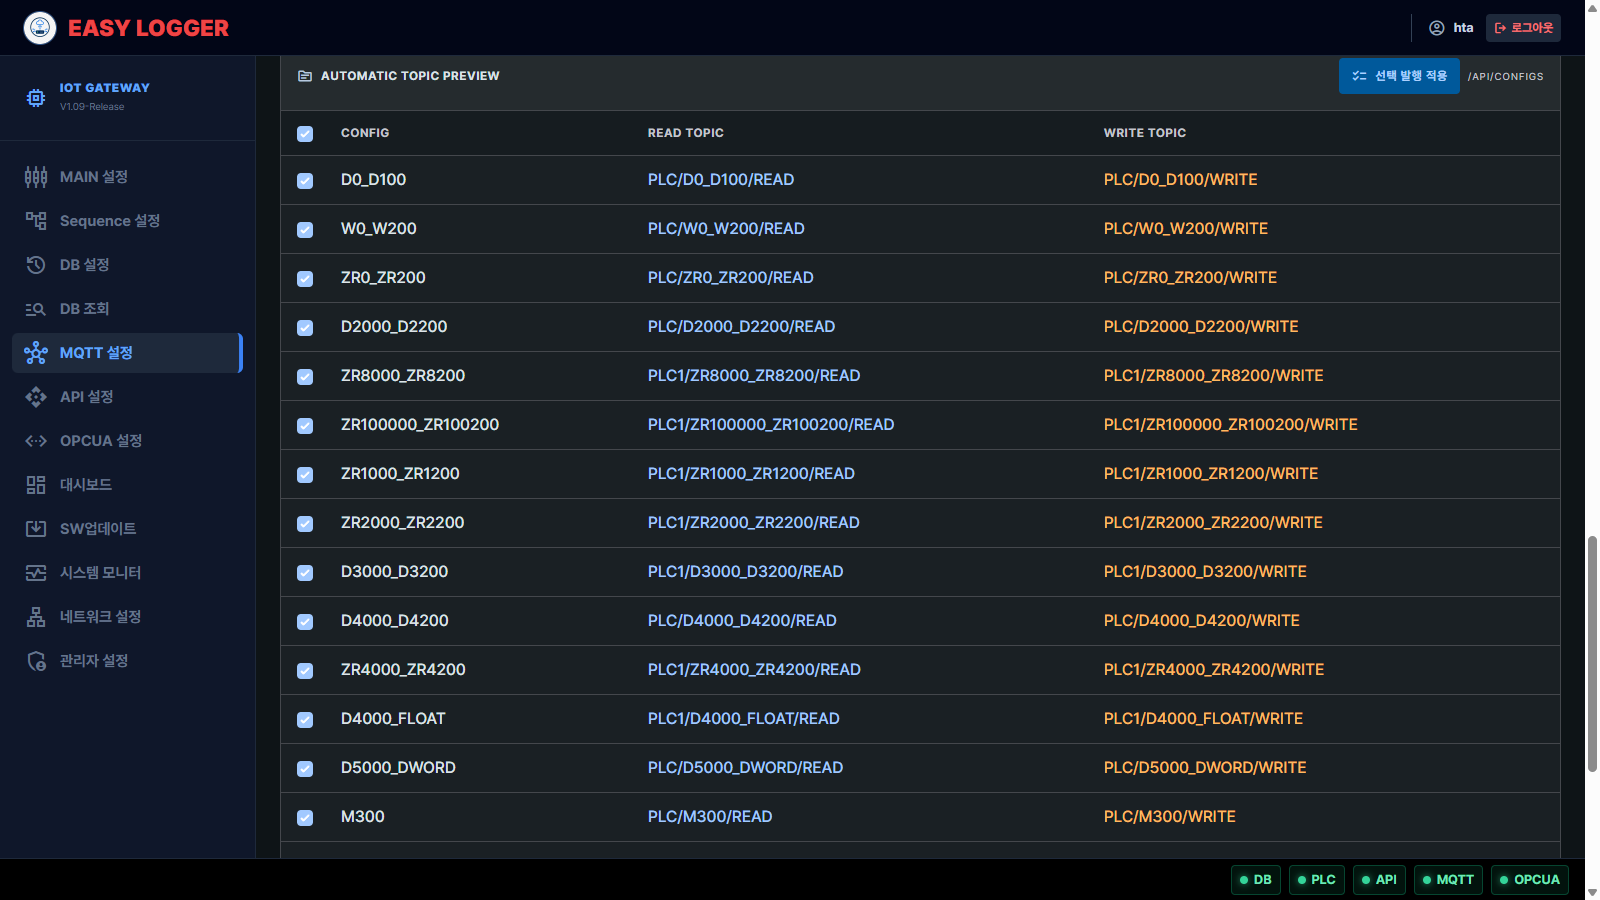Click the MQTT status badge in footer
This screenshot has width=1600, height=900.
coord(1448,880)
